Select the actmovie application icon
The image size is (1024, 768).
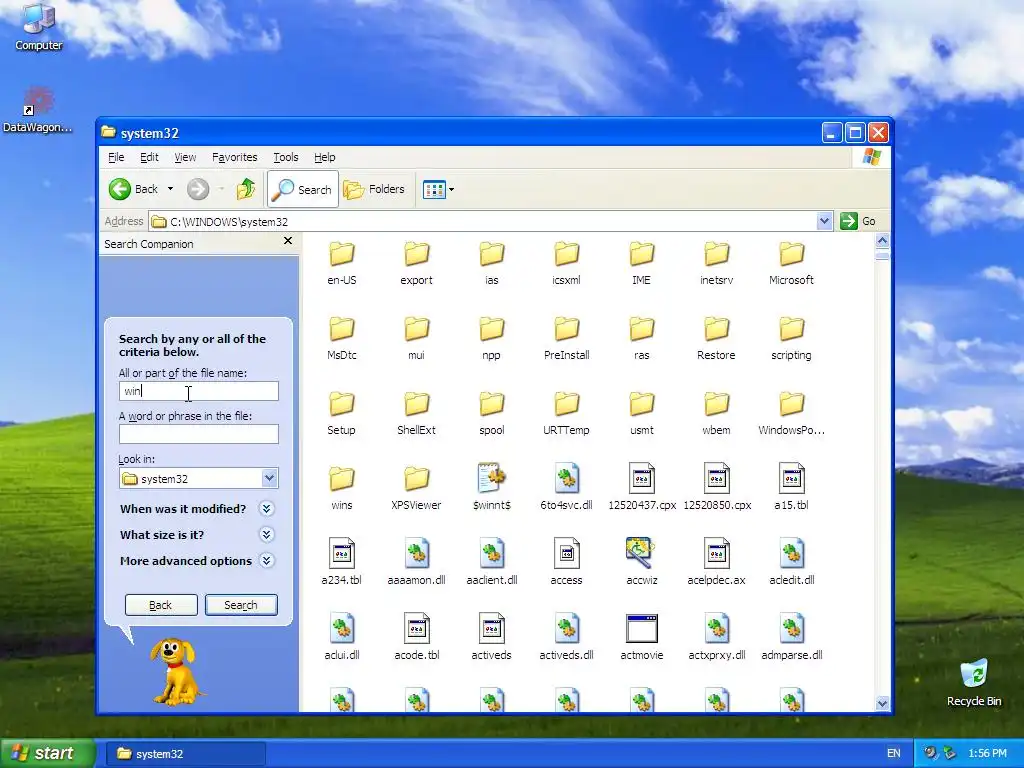coord(642,628)
